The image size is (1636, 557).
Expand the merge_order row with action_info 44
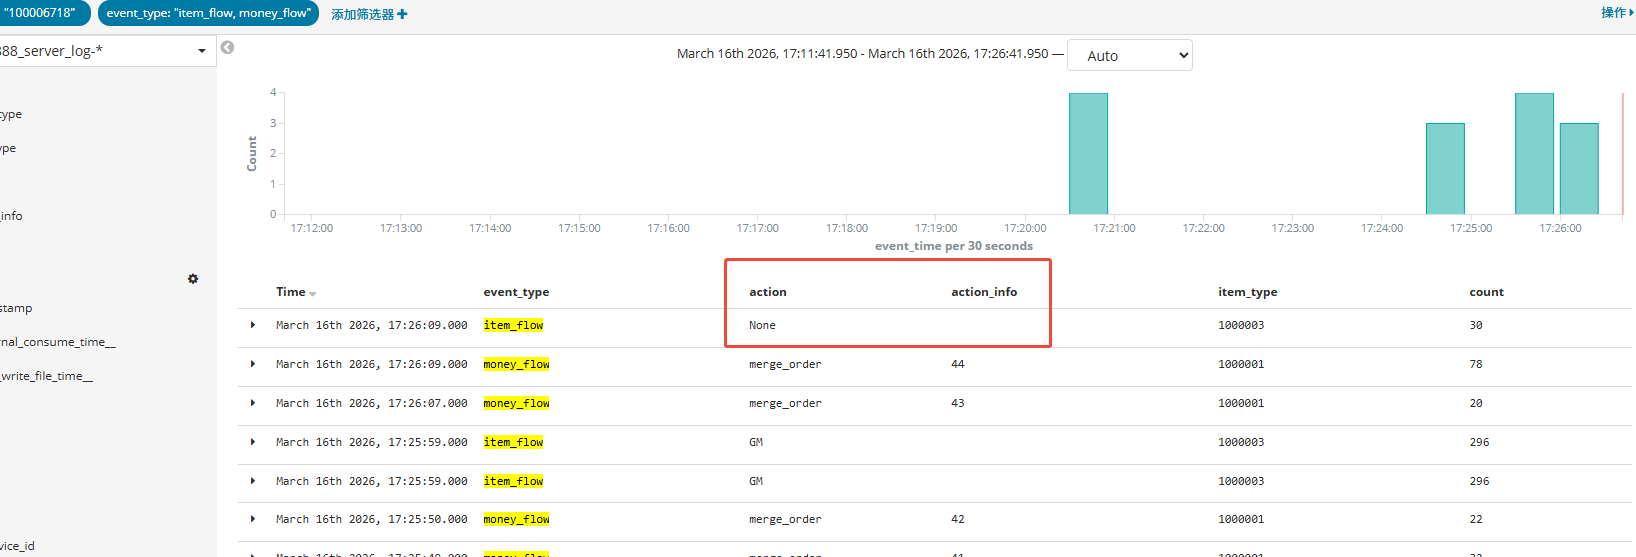coord(253,364)
